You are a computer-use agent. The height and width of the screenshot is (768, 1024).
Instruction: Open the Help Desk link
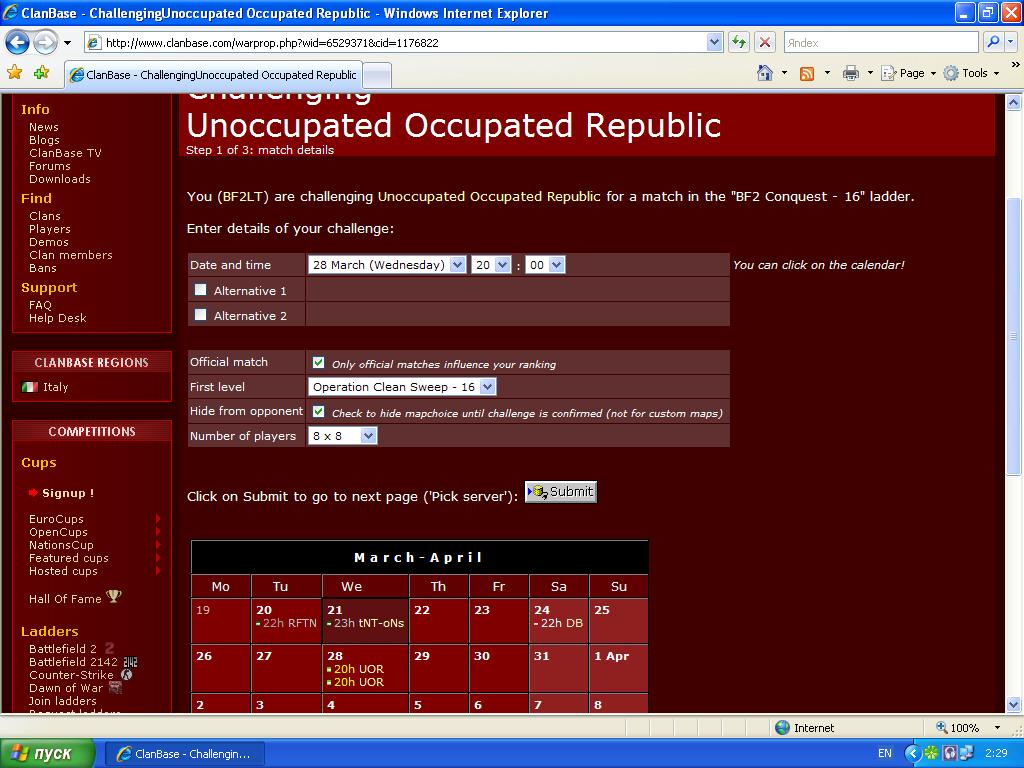[x=57, y=318]
